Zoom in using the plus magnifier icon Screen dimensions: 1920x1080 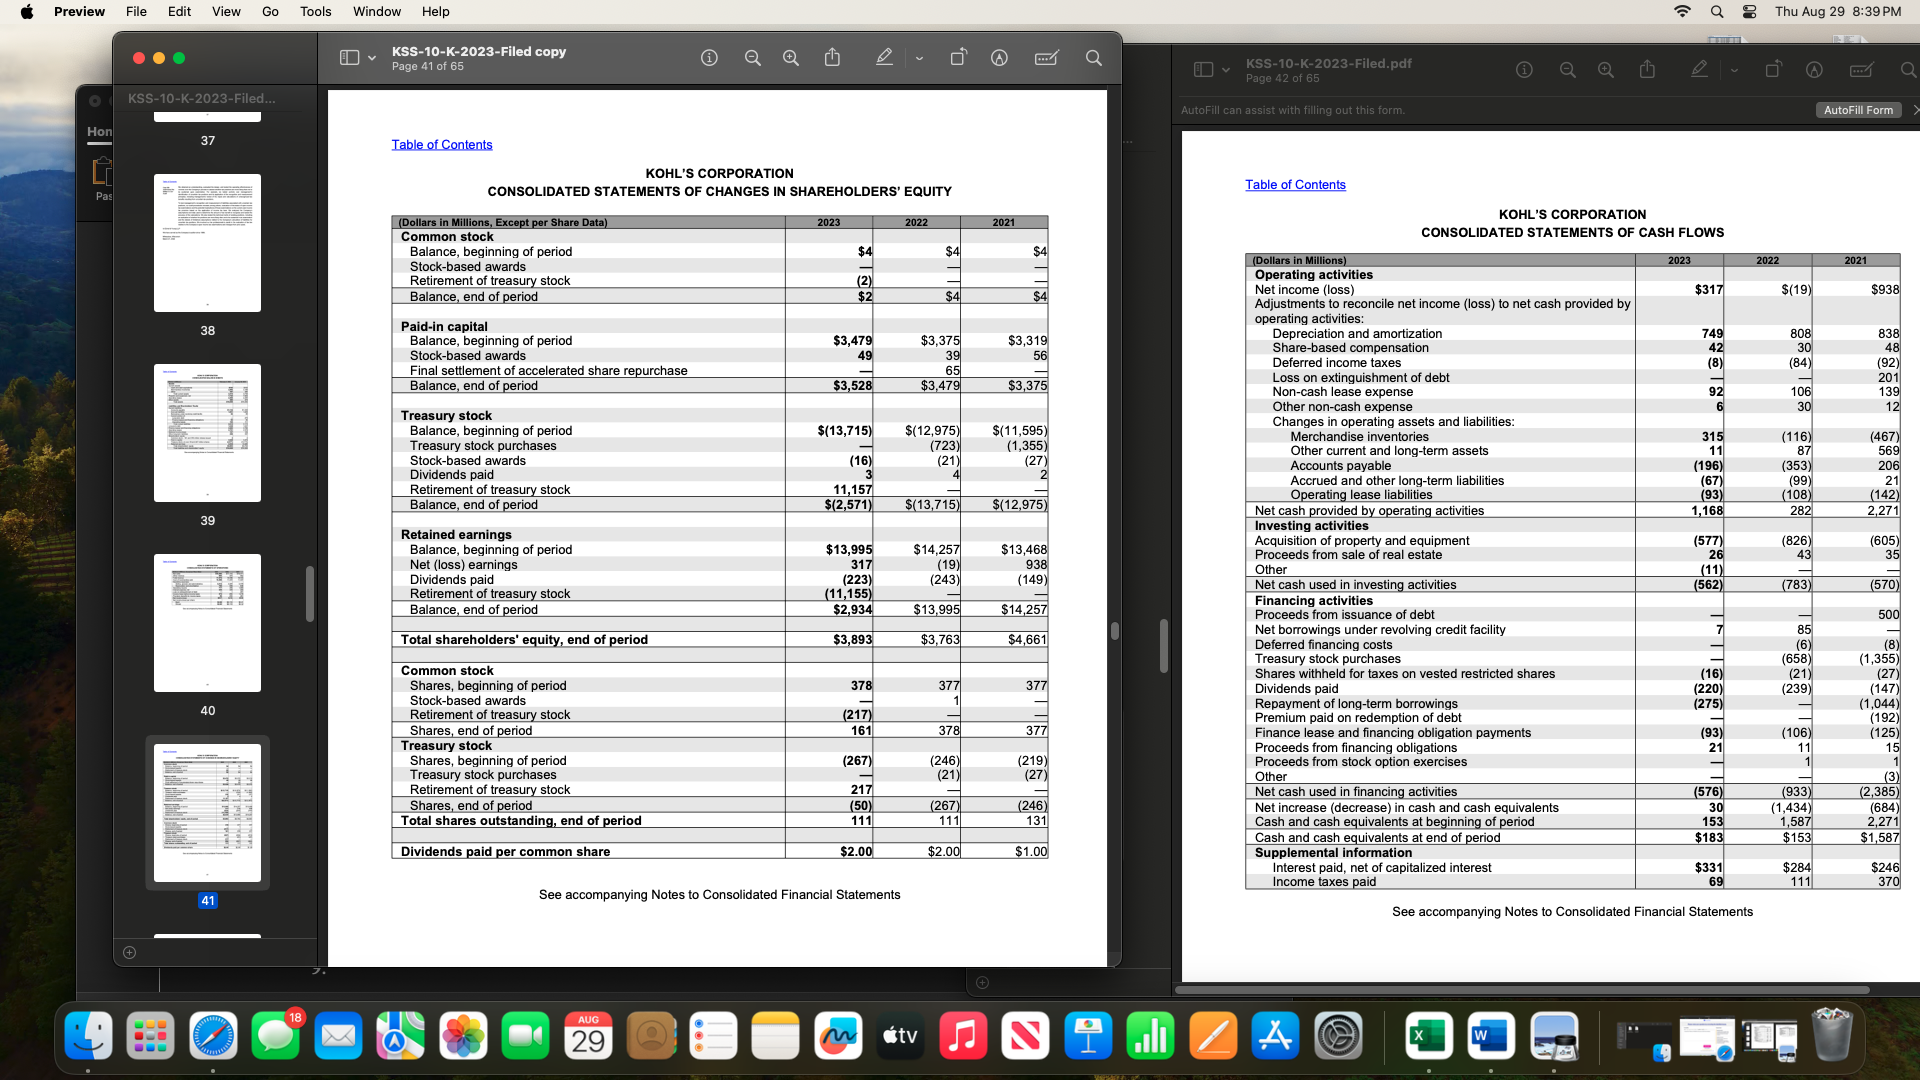[791, 58]
